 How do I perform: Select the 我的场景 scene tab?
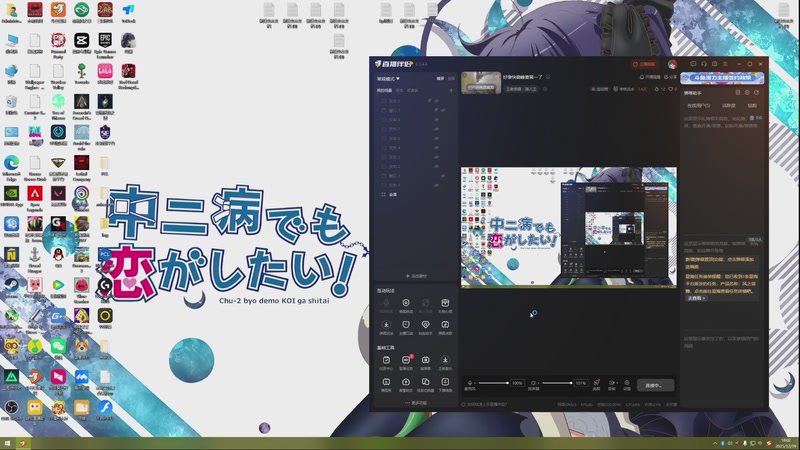[x=384, y=90]
